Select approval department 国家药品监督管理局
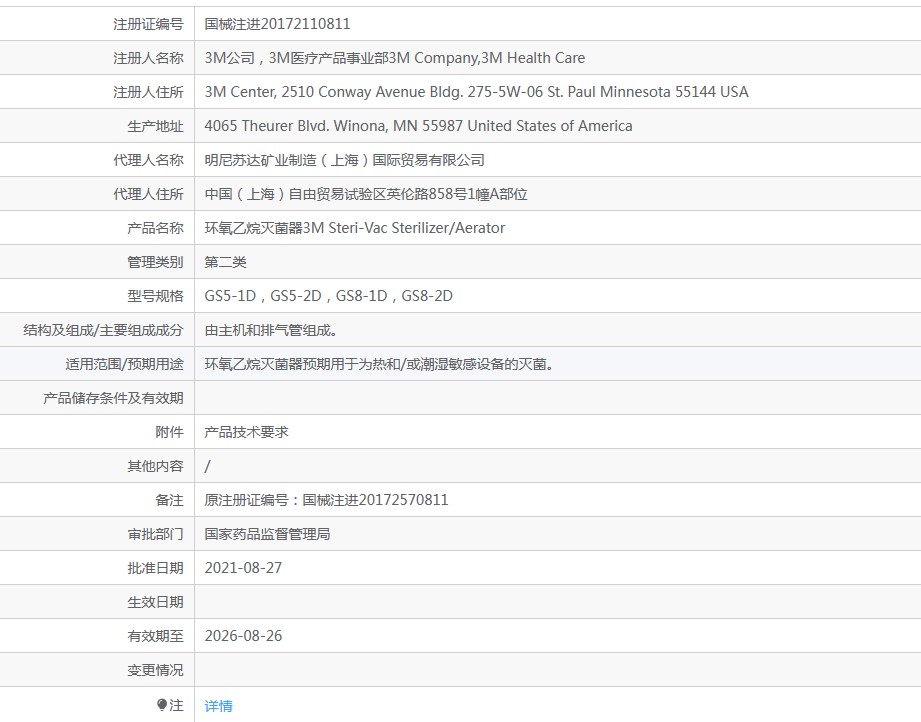 click(267, 535)
